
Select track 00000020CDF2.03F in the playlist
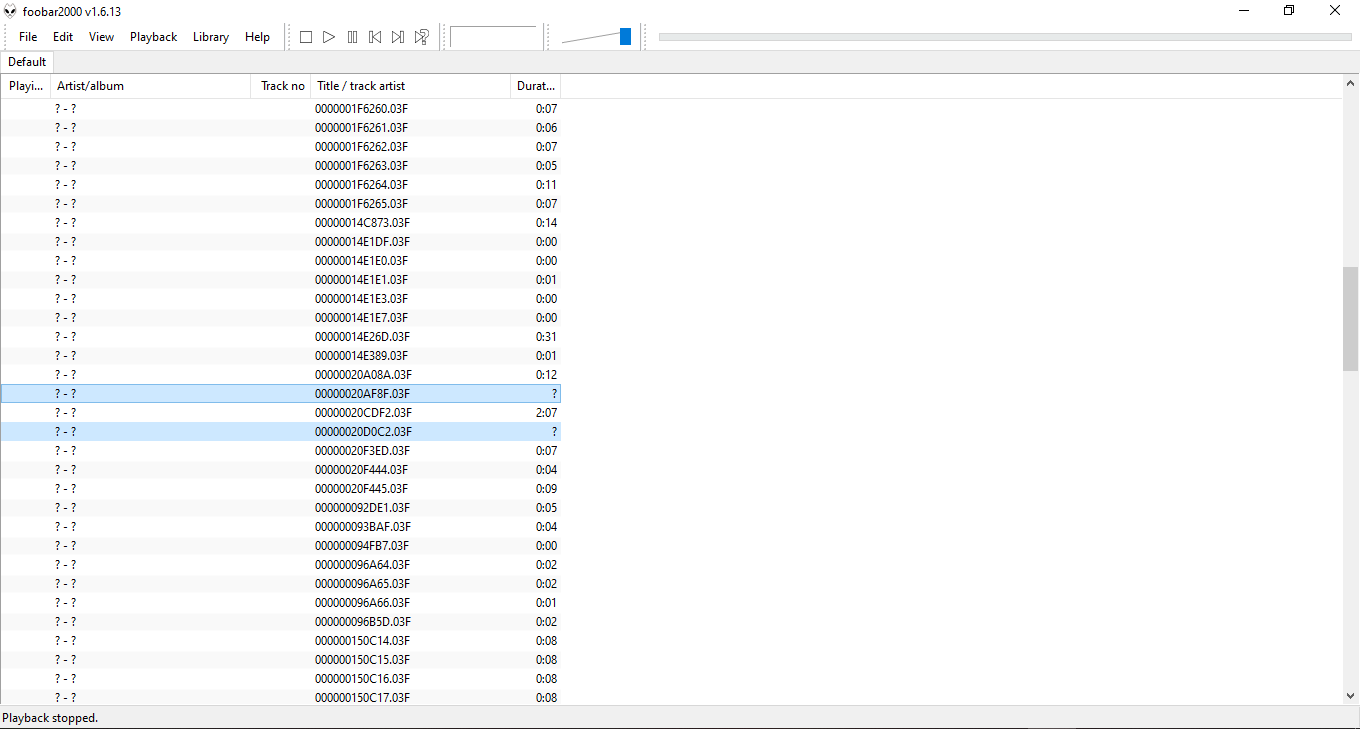363,412
